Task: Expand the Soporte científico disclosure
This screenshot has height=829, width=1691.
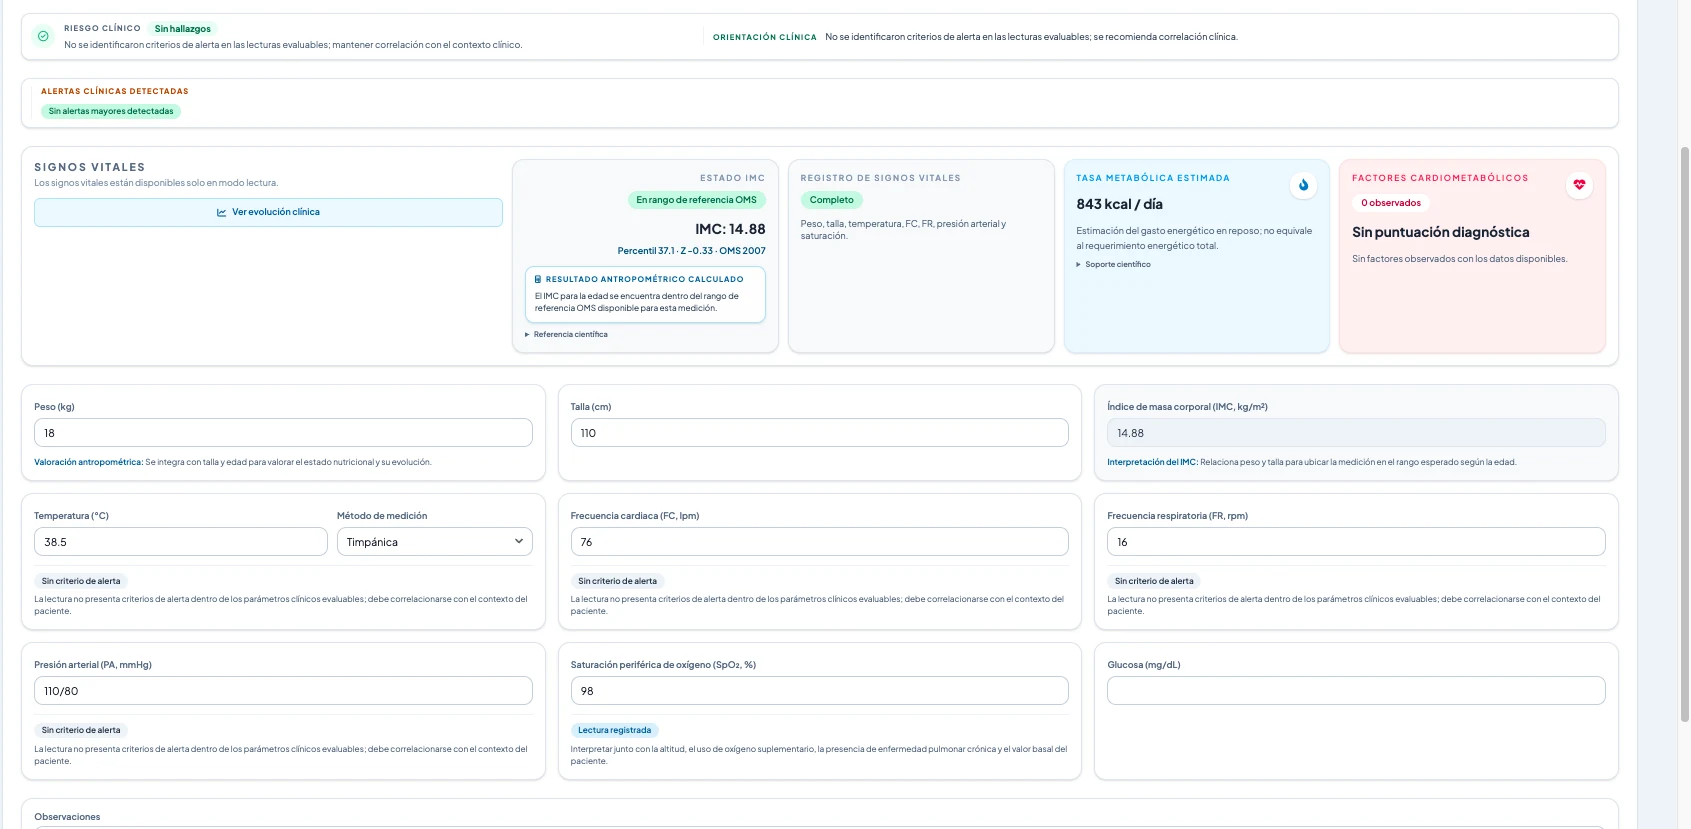Action: coord(1113,264)
